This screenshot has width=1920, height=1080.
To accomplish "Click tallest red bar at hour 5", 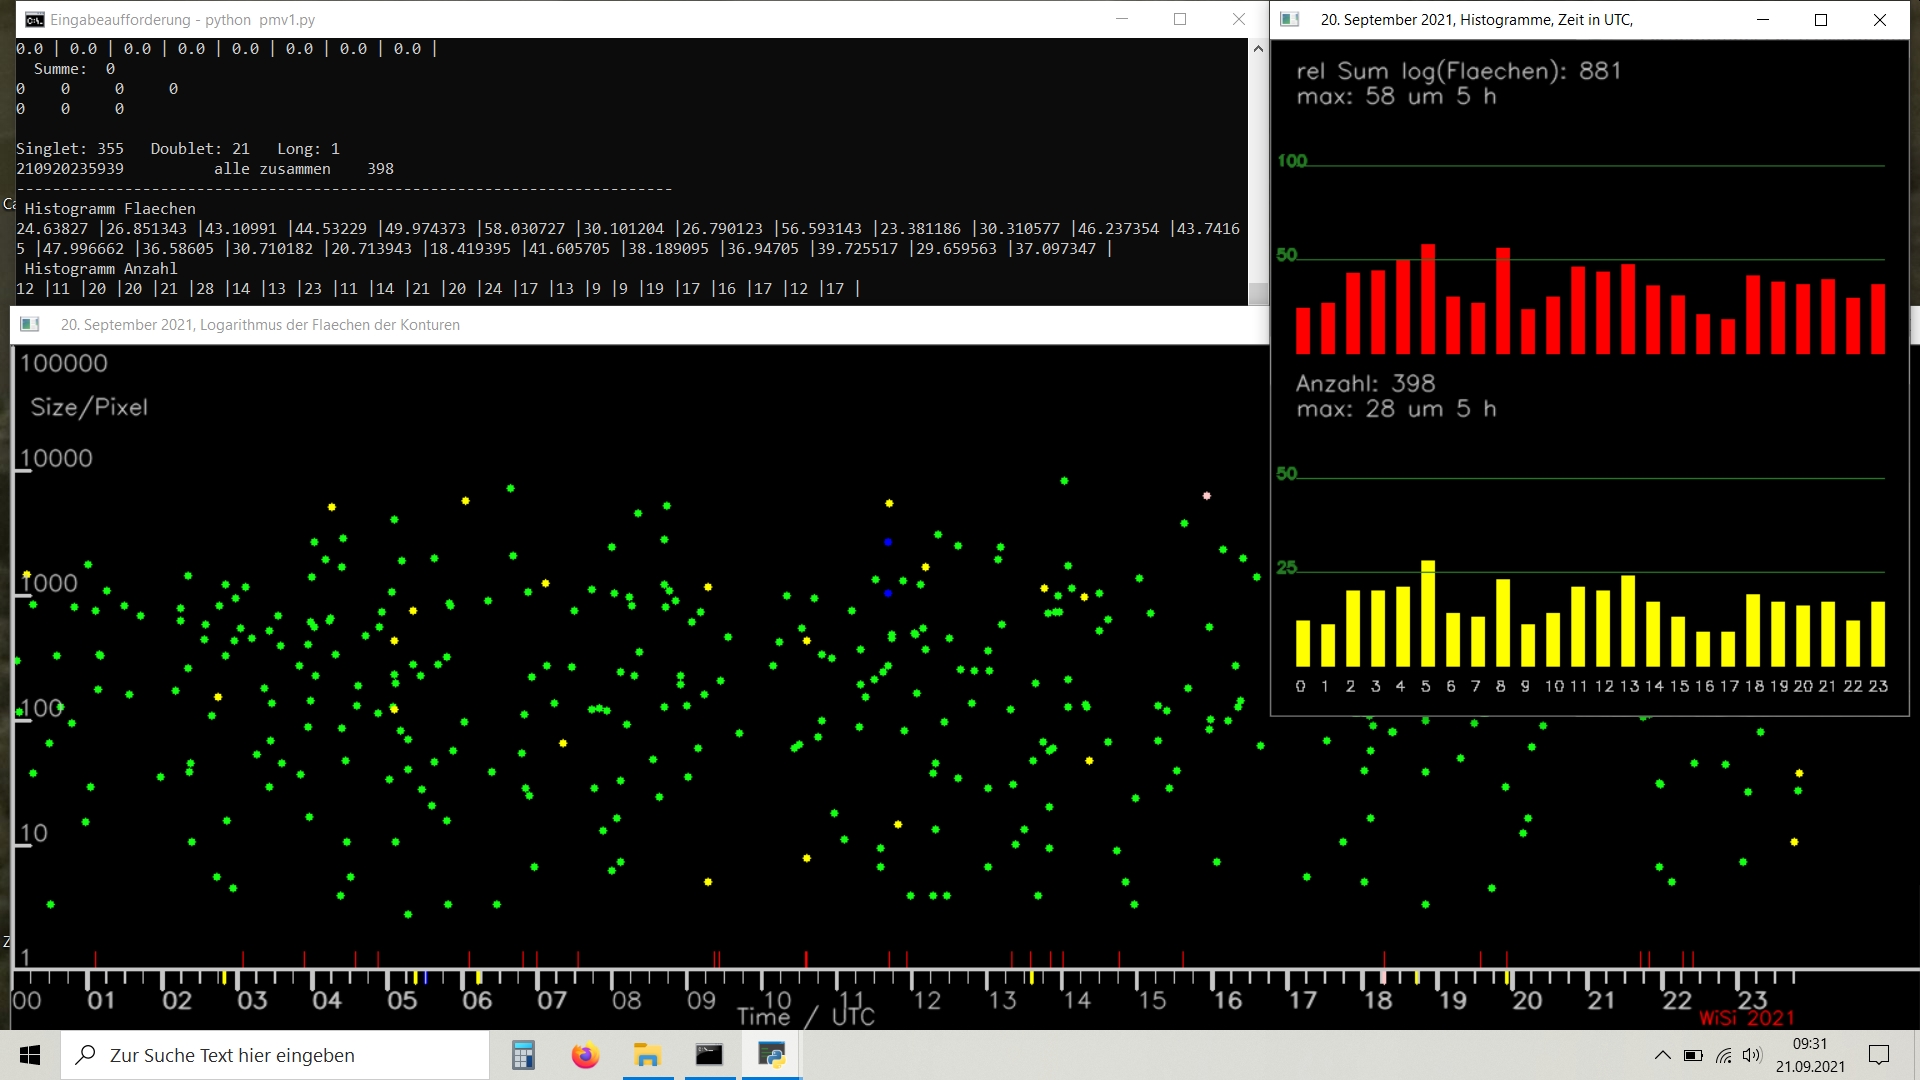I will click(x=1428, y=299).
